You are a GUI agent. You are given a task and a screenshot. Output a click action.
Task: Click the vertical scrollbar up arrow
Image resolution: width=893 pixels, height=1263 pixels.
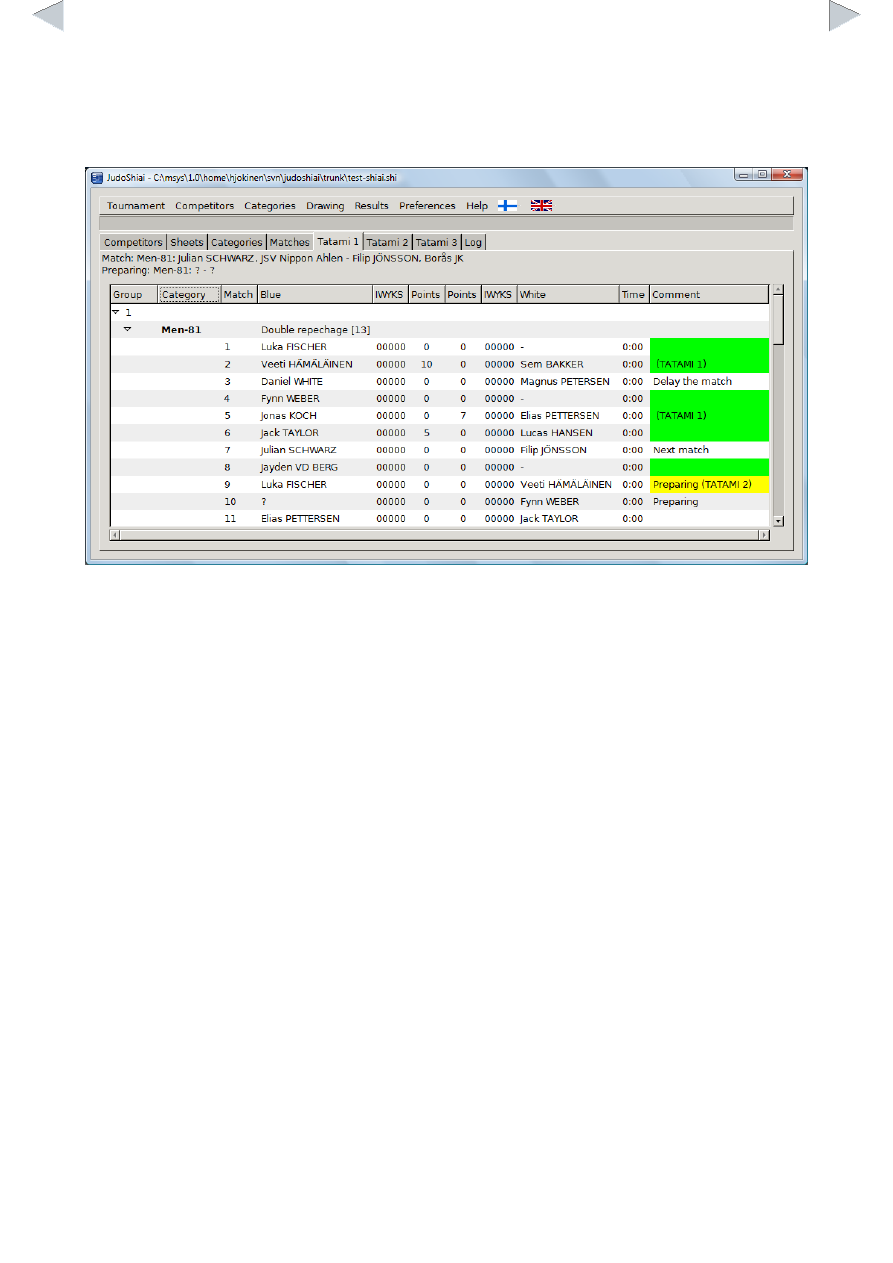[778, 291]
